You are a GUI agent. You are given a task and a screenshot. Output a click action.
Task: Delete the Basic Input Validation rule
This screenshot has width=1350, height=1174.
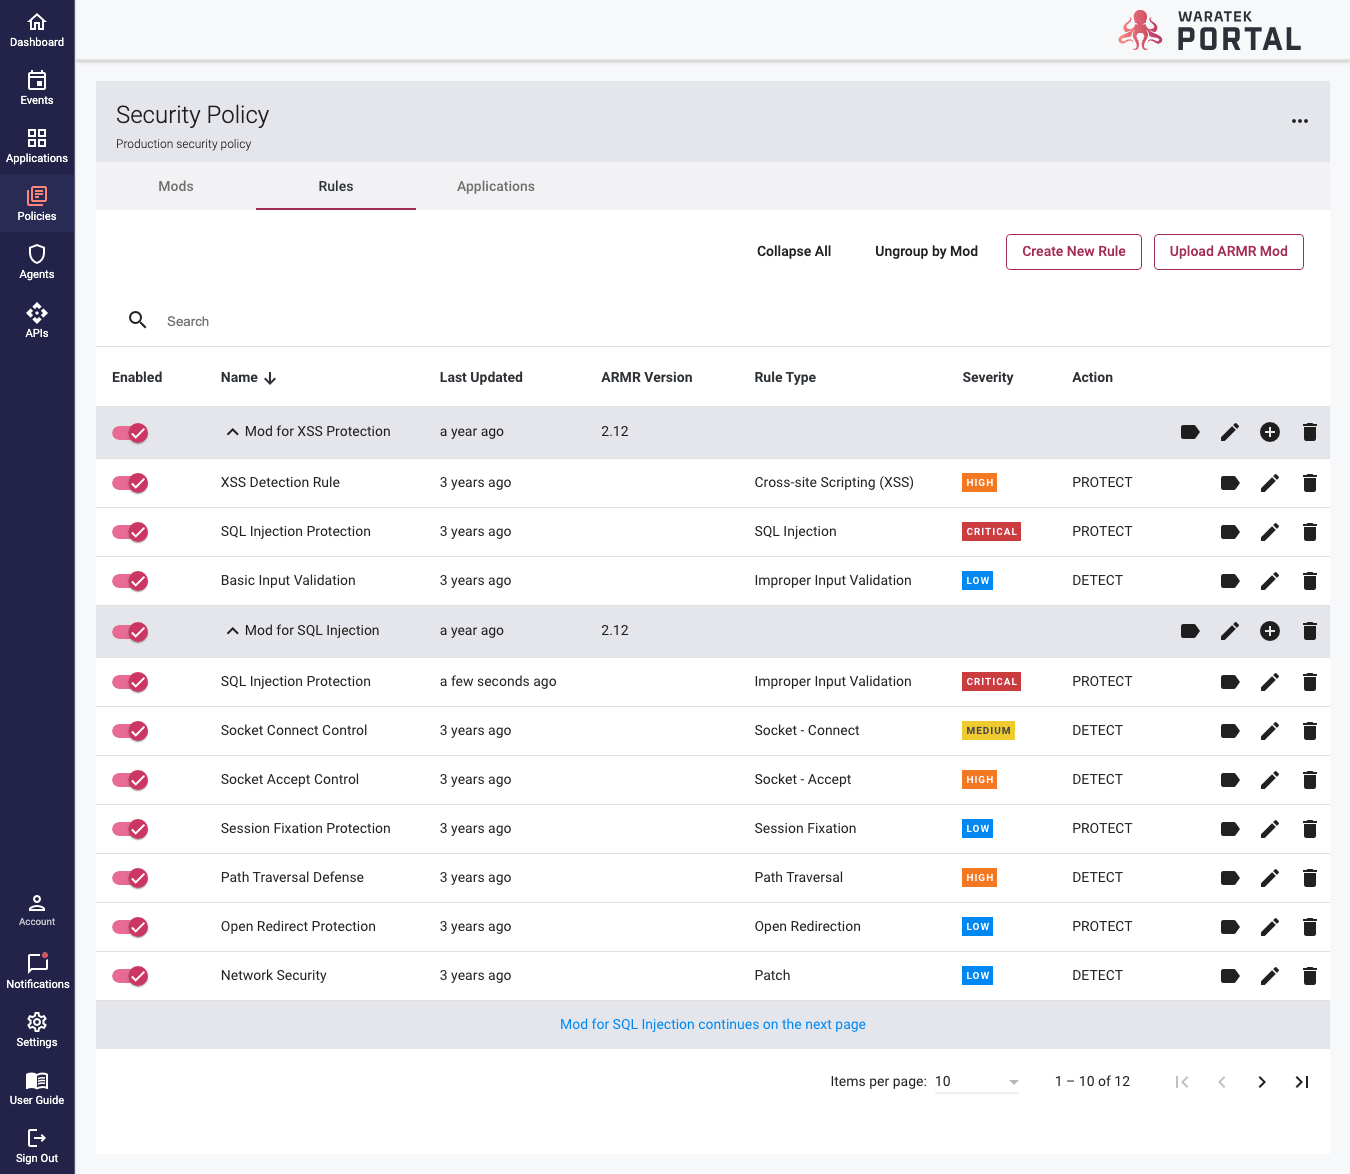pos(1309,581)
